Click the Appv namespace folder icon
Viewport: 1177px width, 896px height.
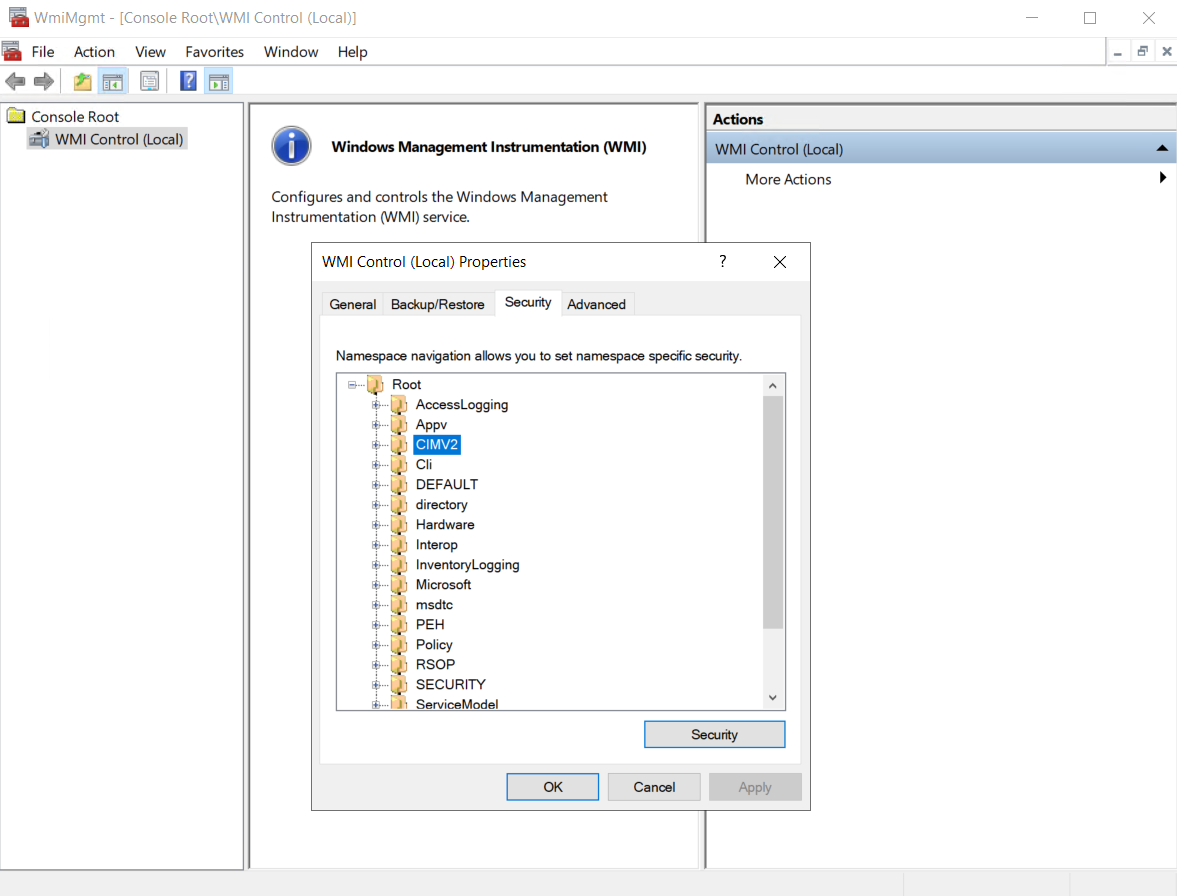click(399, 425)
